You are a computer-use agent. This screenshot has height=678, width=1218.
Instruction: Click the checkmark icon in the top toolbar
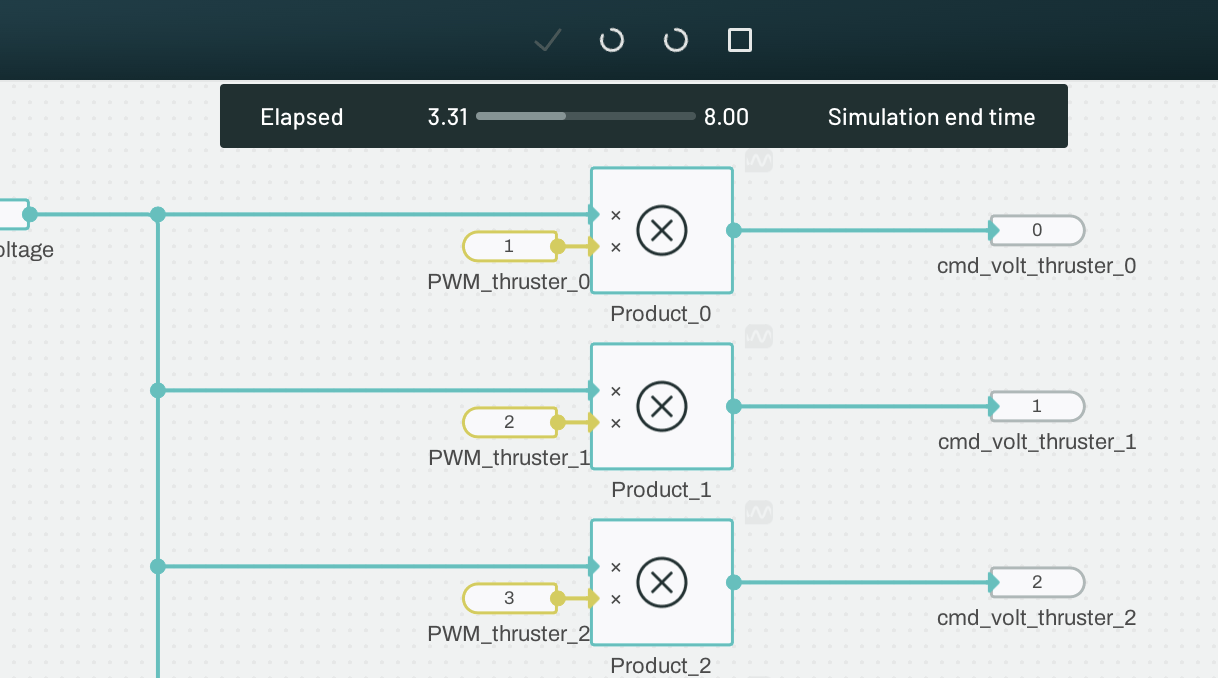tap(547, 40)
